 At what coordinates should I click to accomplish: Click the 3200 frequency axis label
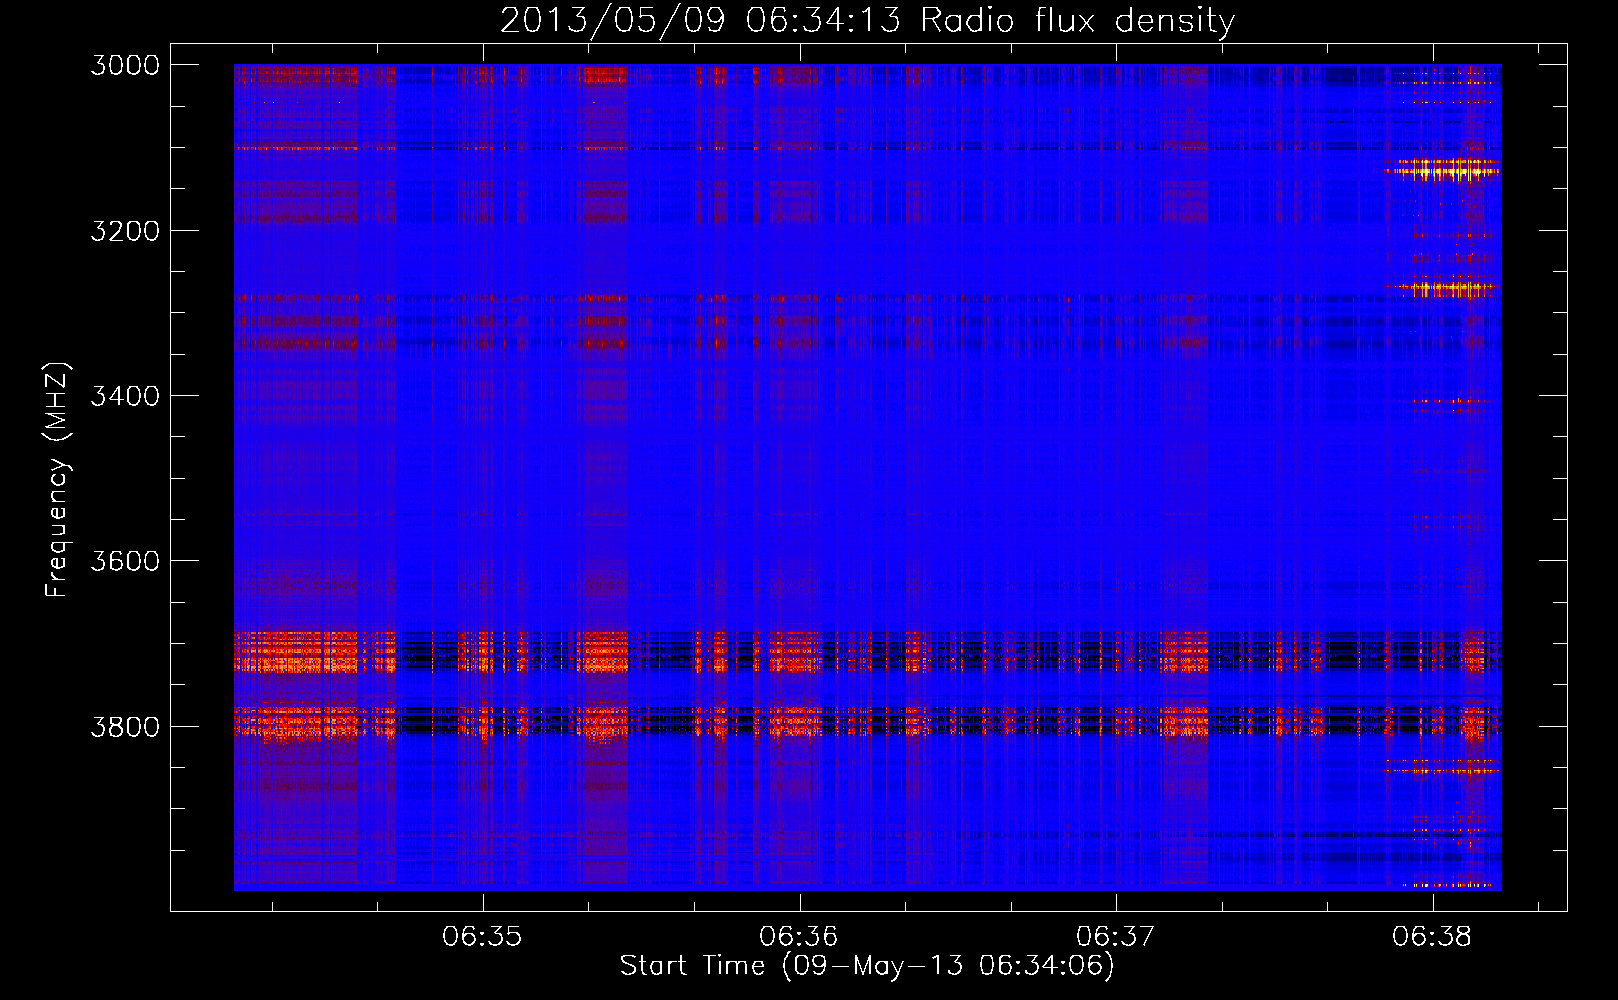click(125, 231)
